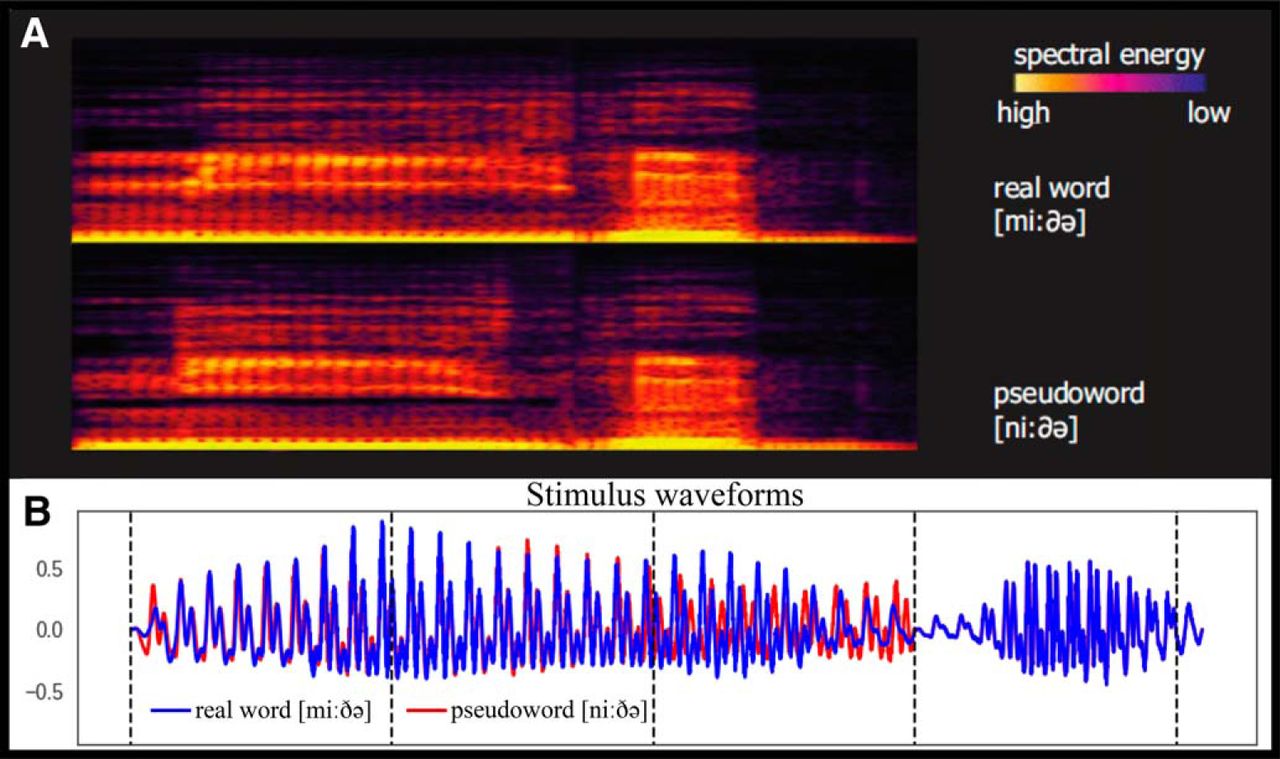Screen dimensions: 1280x759
Task: Click the lower pseudoword spectrogram
Action: click(494, 350)
